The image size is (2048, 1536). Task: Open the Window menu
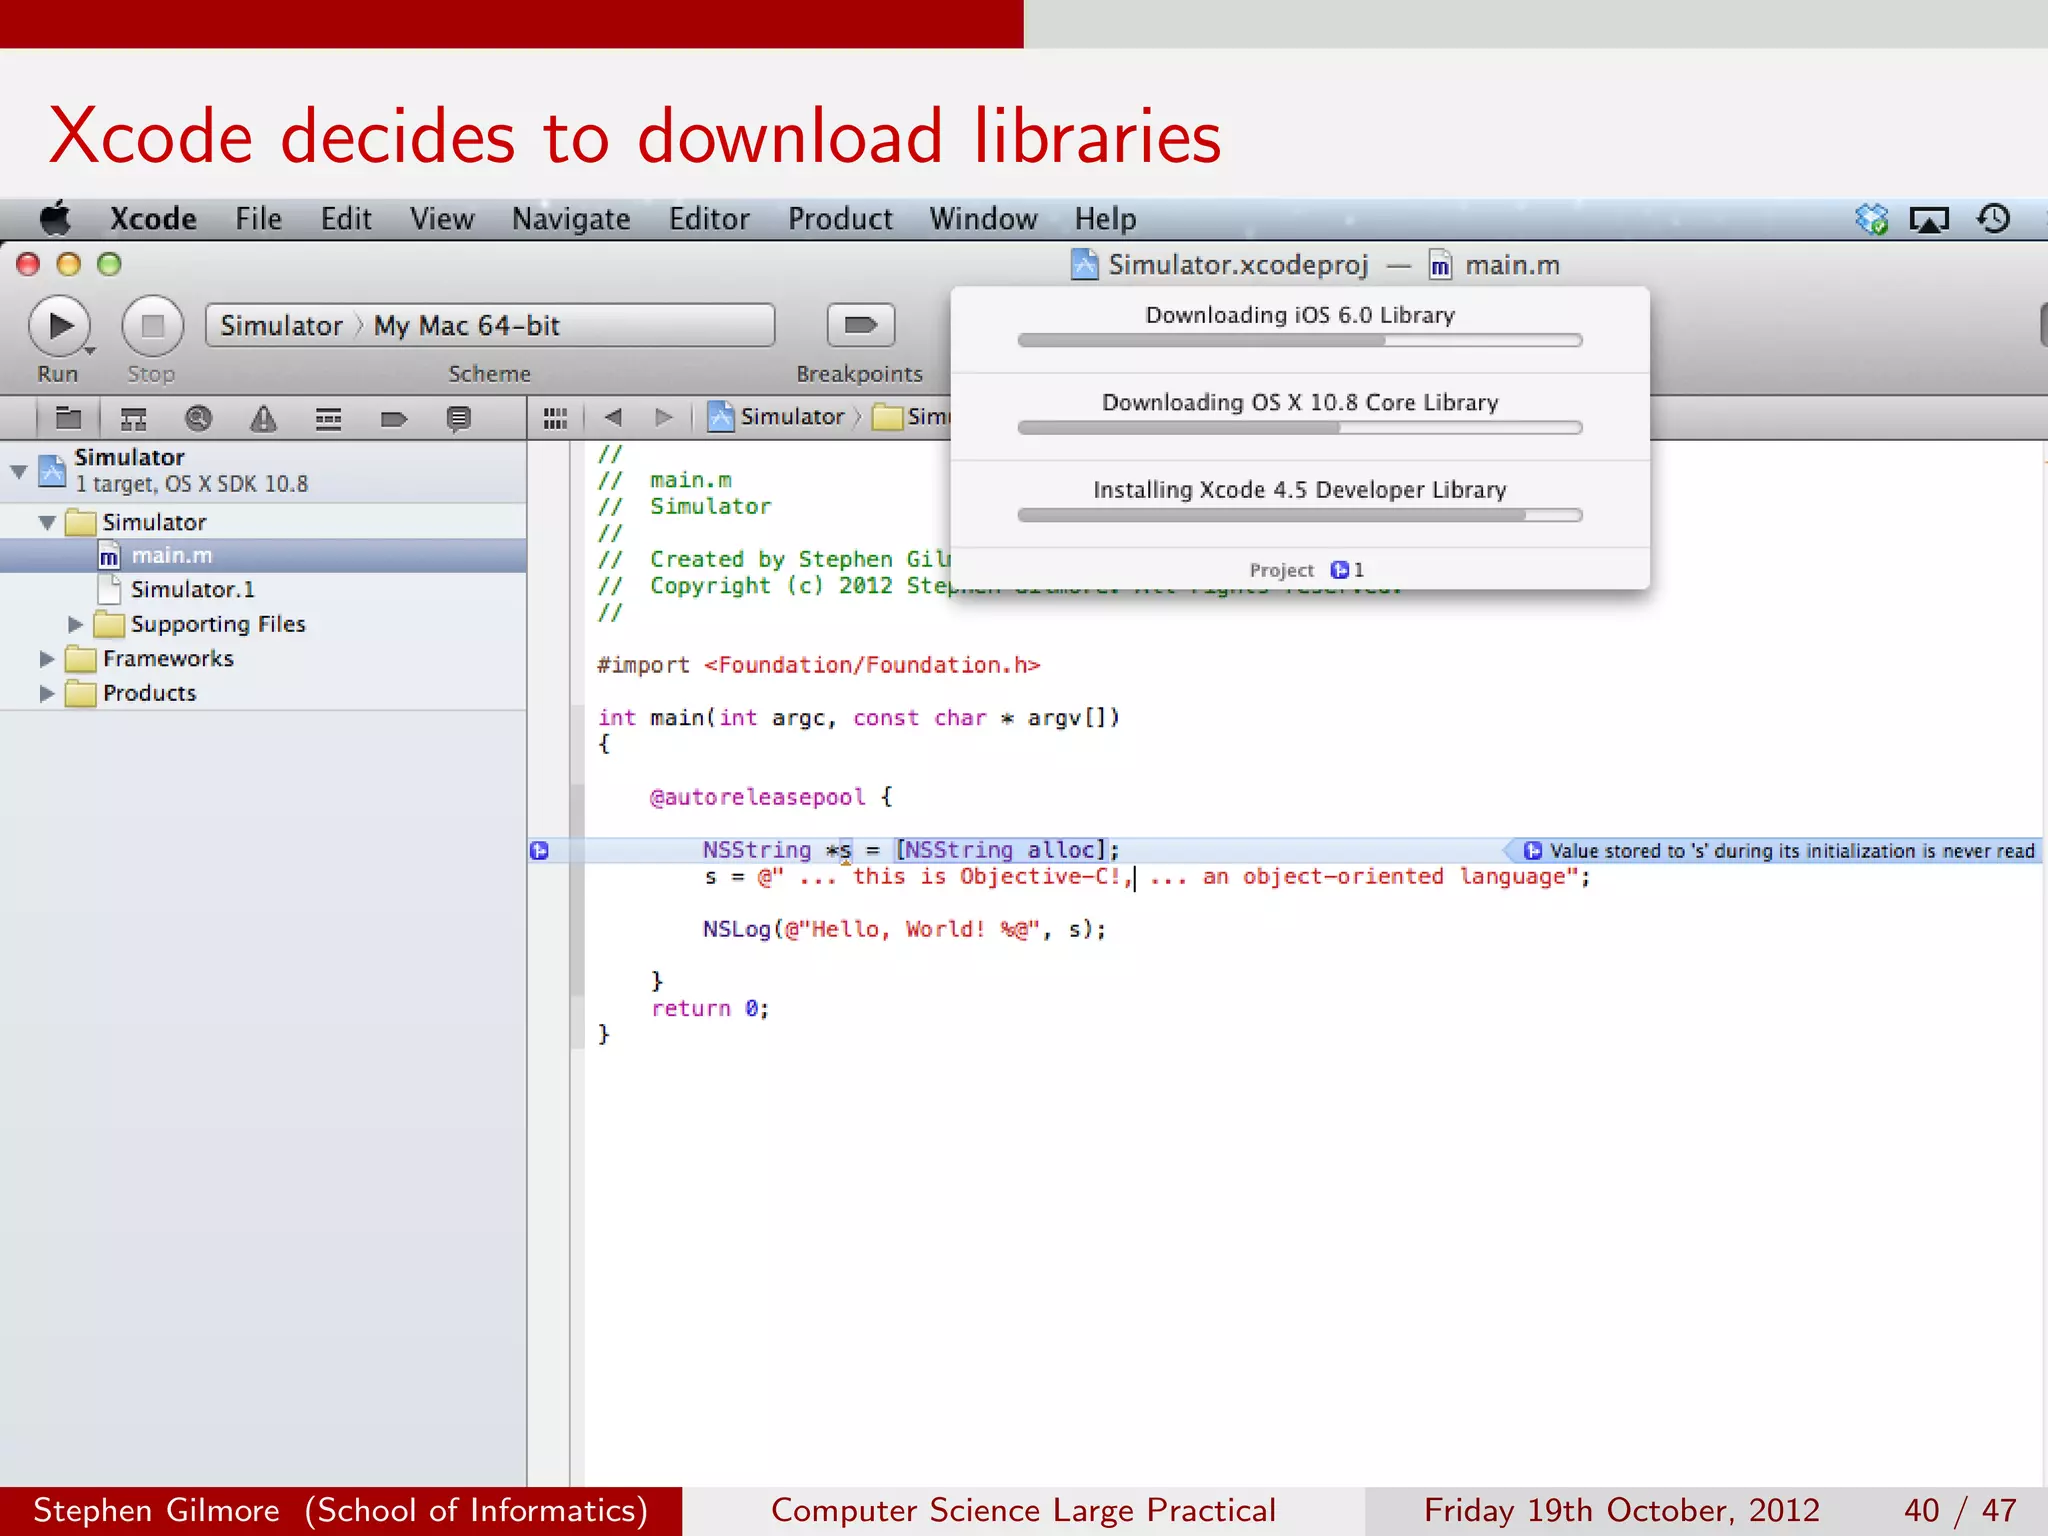983,218
